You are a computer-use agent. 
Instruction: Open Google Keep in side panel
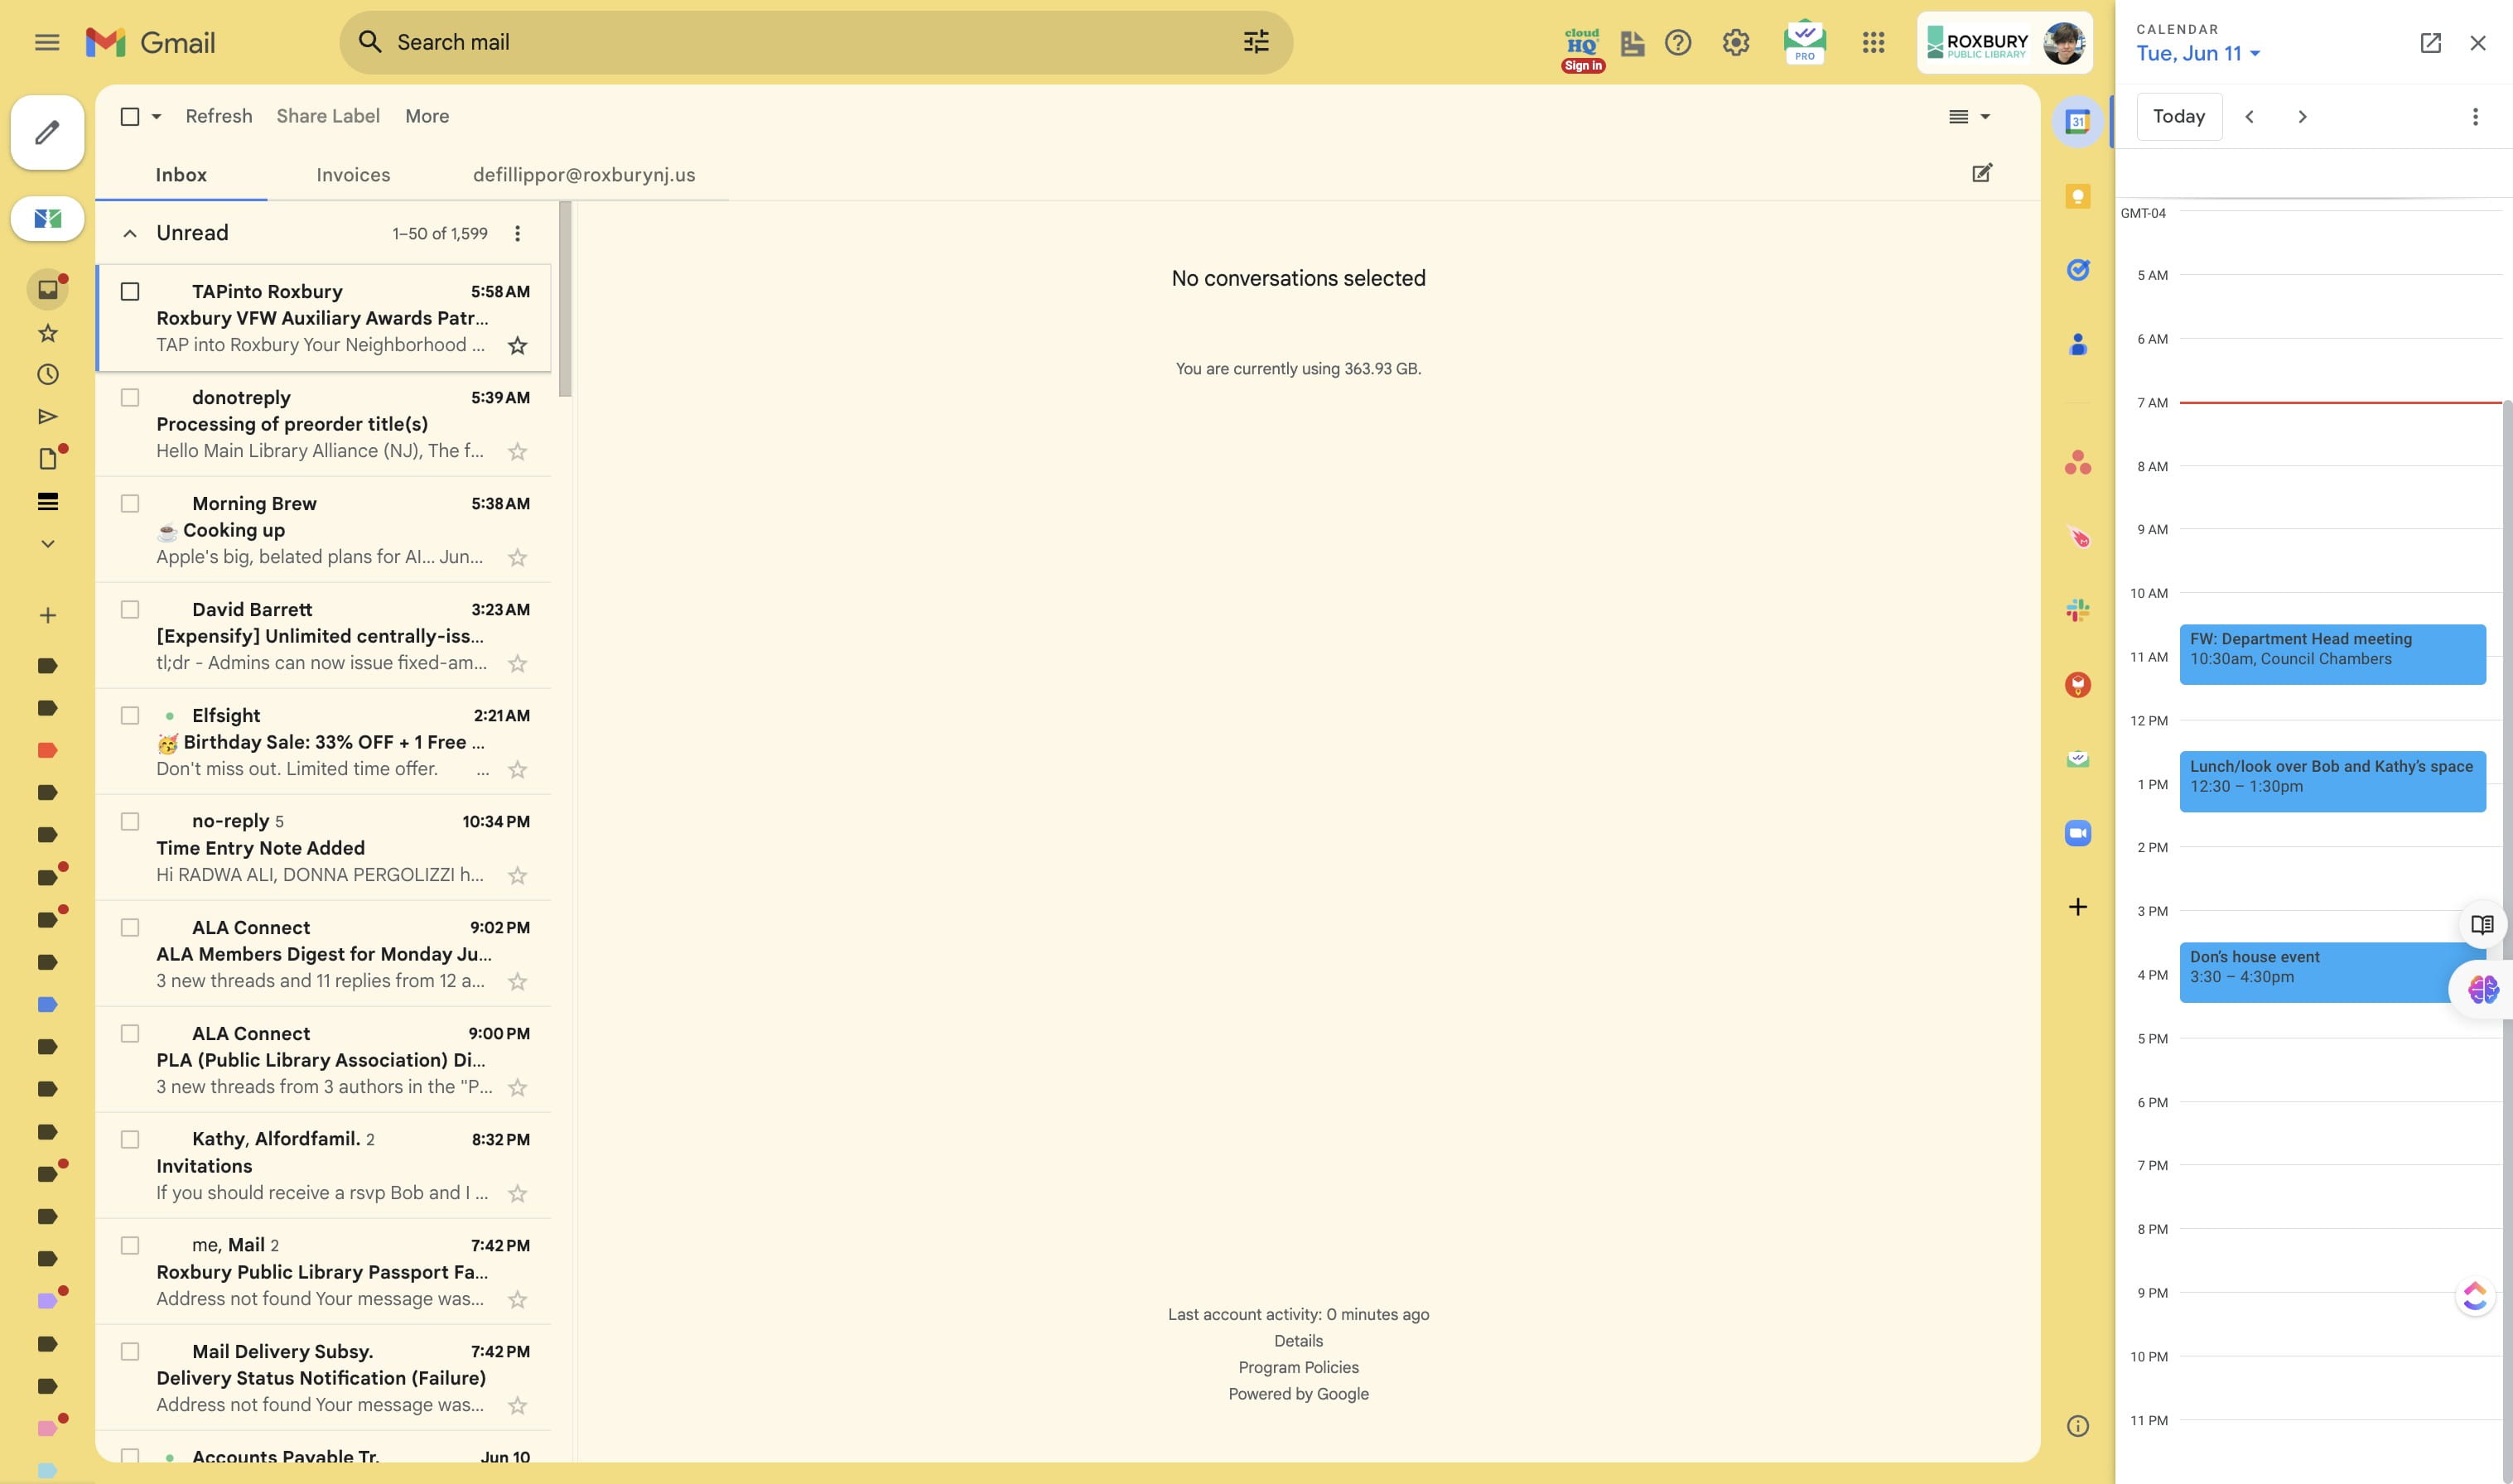2077,196
